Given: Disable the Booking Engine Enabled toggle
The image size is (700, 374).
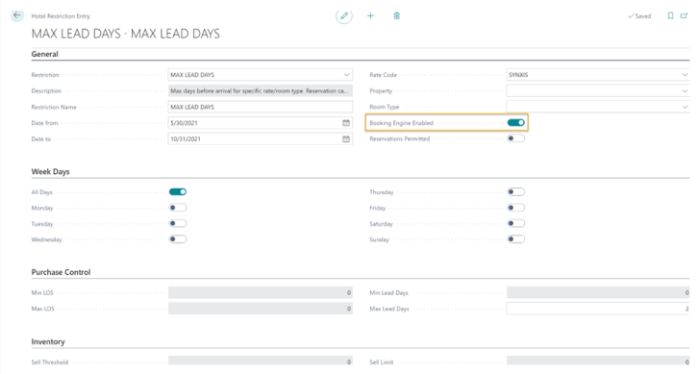Looking at the screenshot, I should (516, 122).
